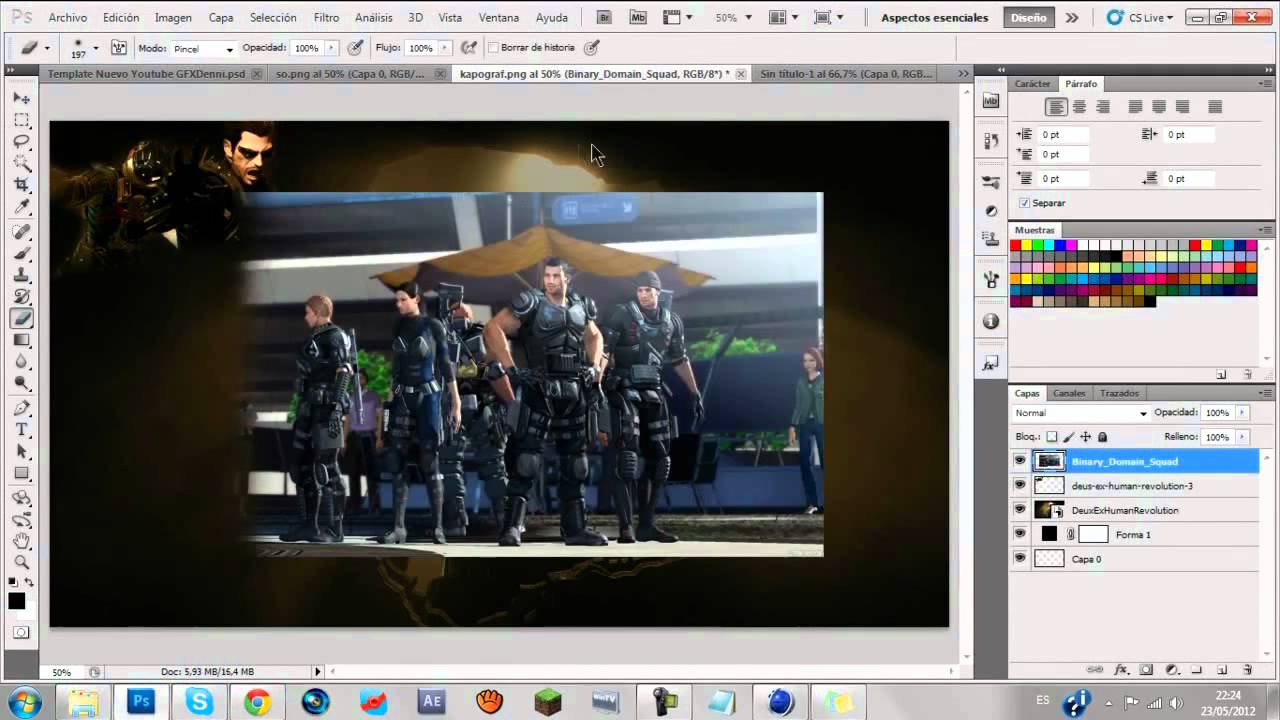1280x720 pixels.
Task: Open the Normal blend mode dropdown
Action: coord(1080,413)
